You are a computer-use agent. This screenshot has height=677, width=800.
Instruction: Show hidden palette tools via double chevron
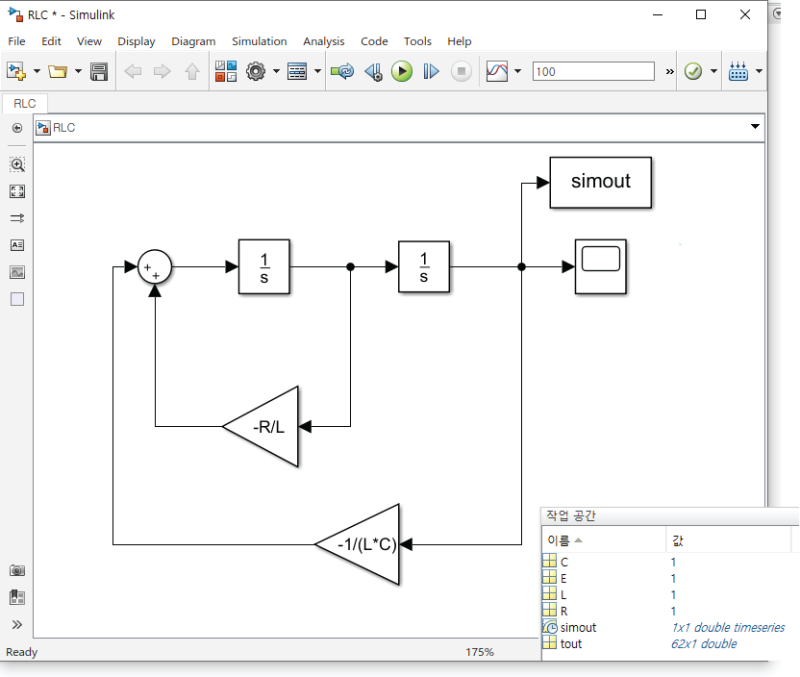(15, 626)
